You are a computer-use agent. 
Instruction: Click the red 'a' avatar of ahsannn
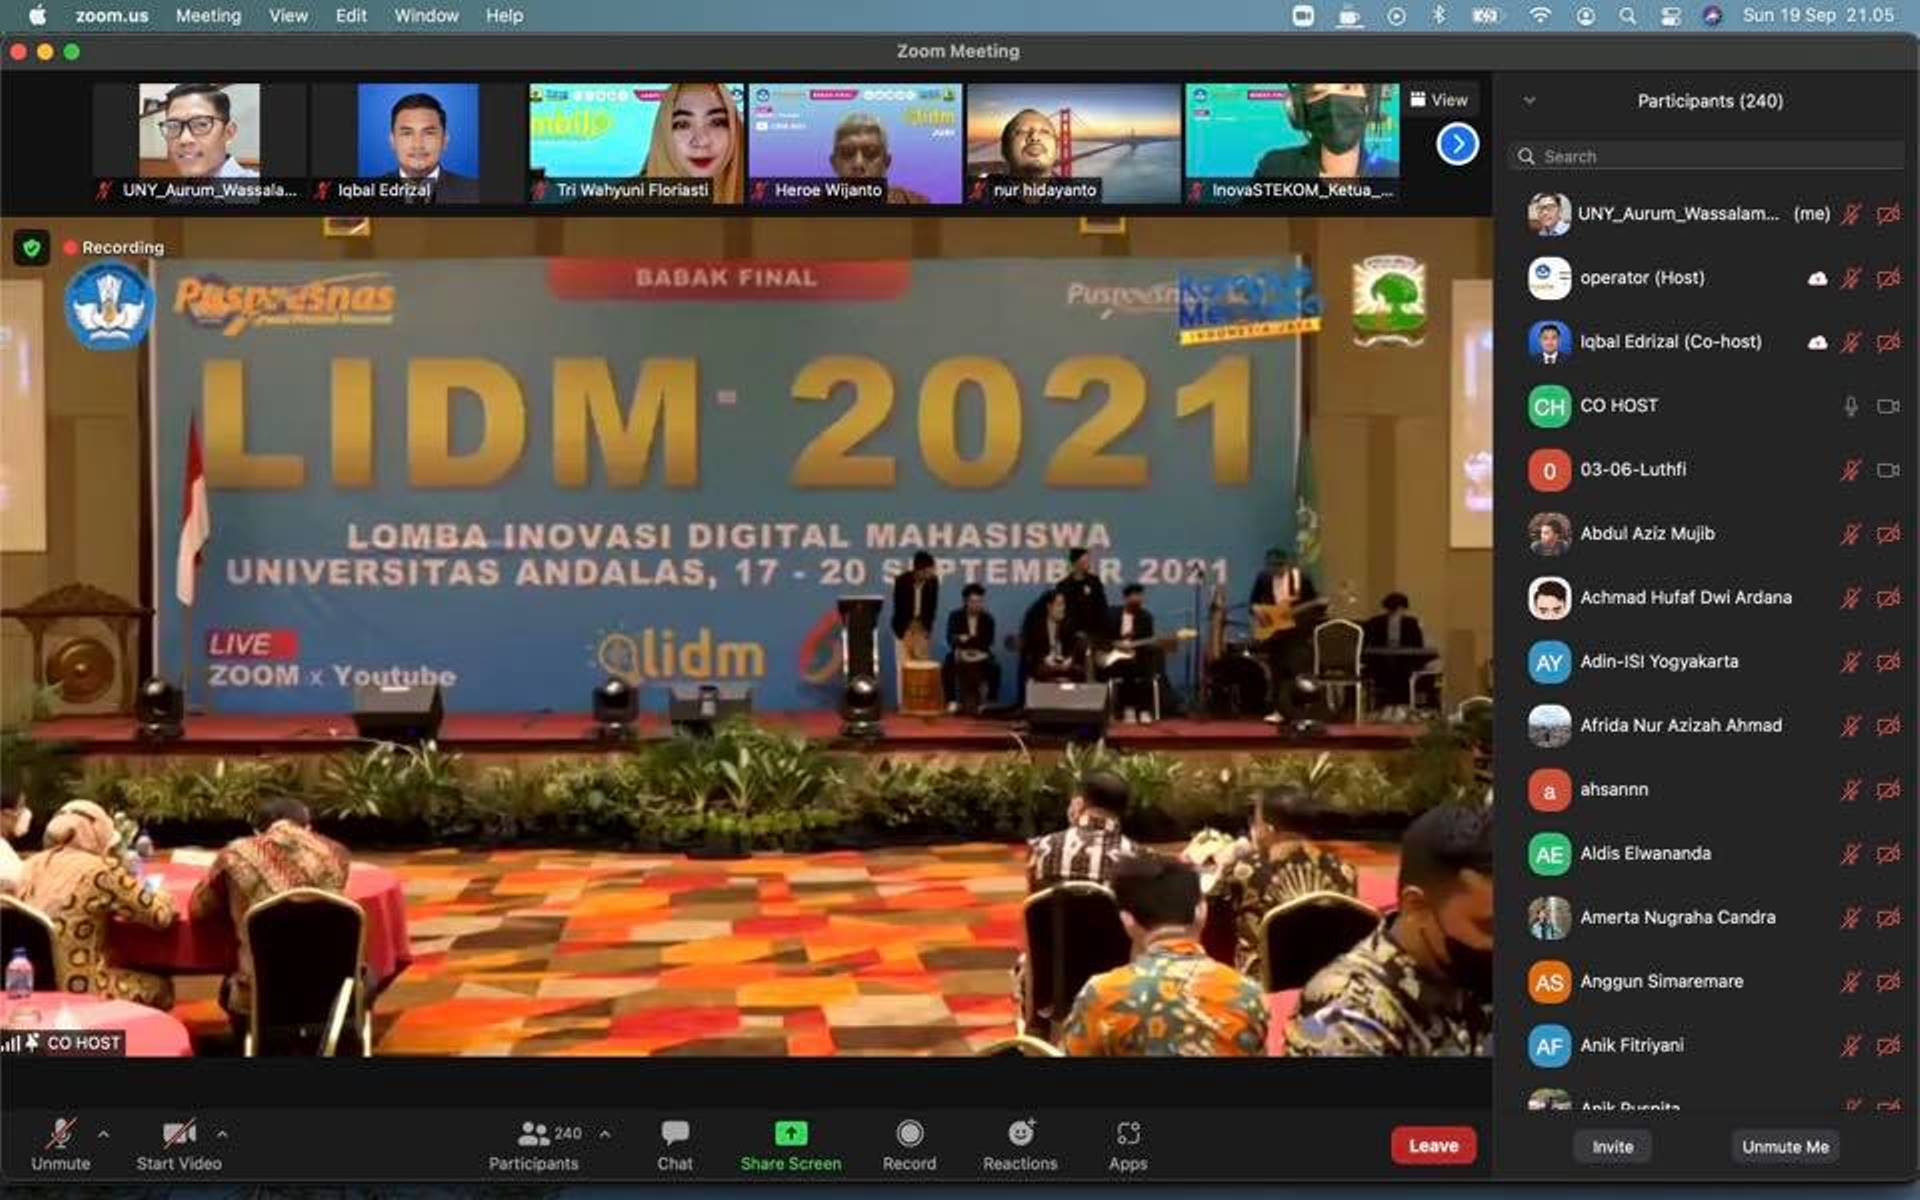[1549, 790]
